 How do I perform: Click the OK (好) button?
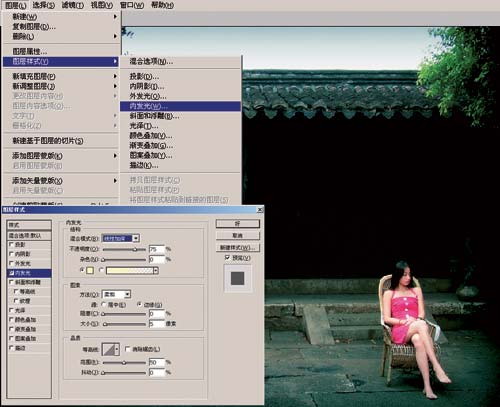click(238, 223)
